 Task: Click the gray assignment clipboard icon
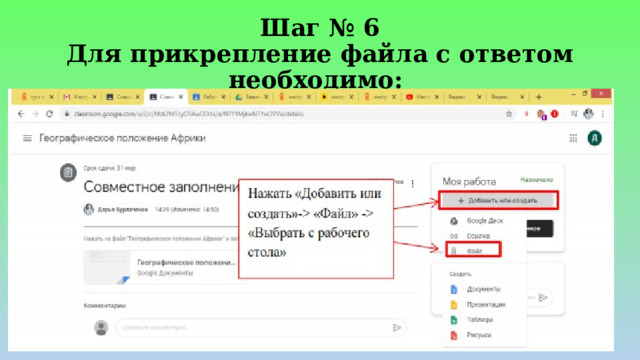68,172
